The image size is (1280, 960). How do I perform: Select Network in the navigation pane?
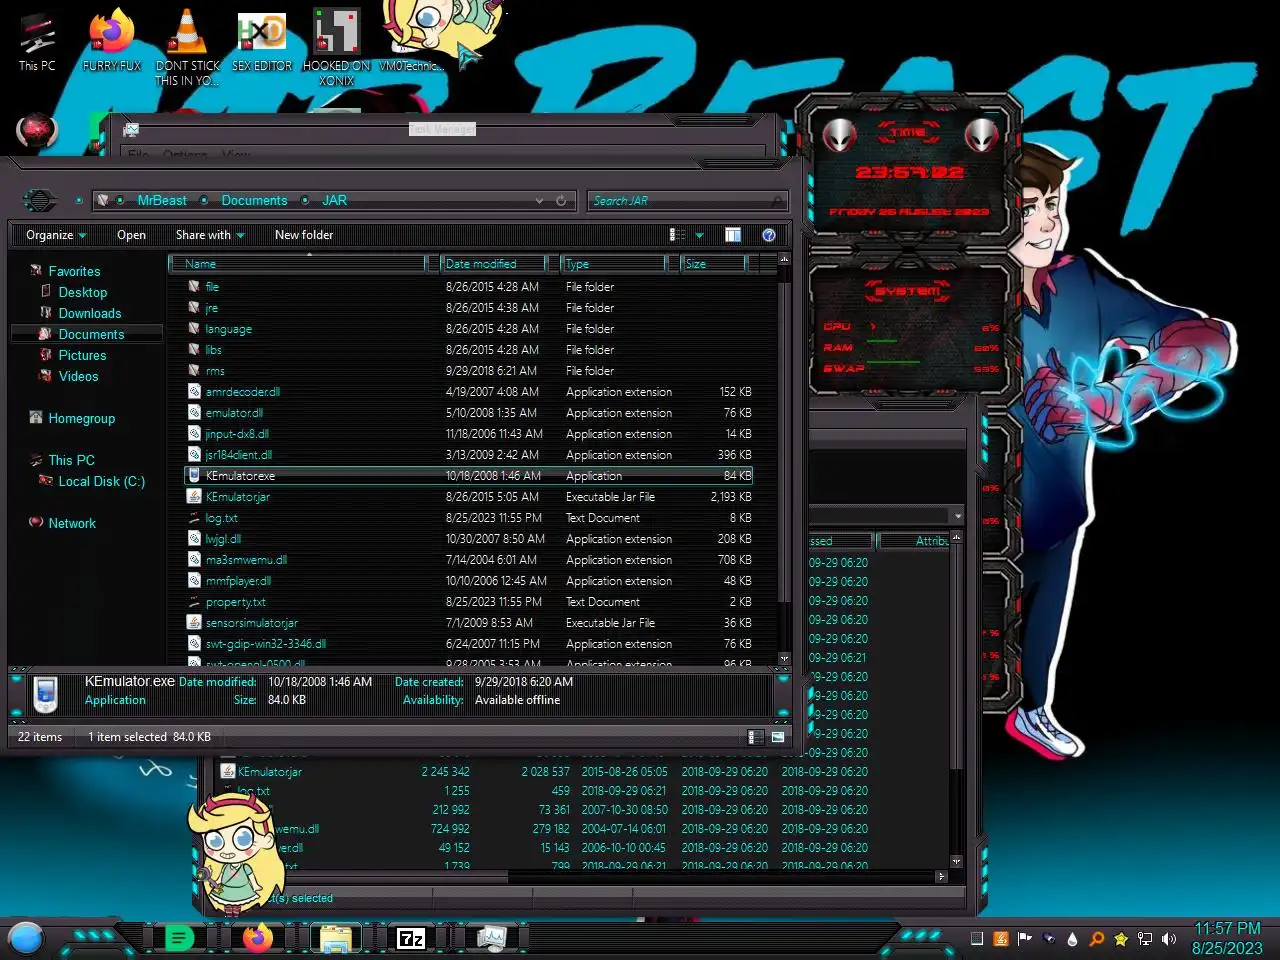click(x=72, y=523)
